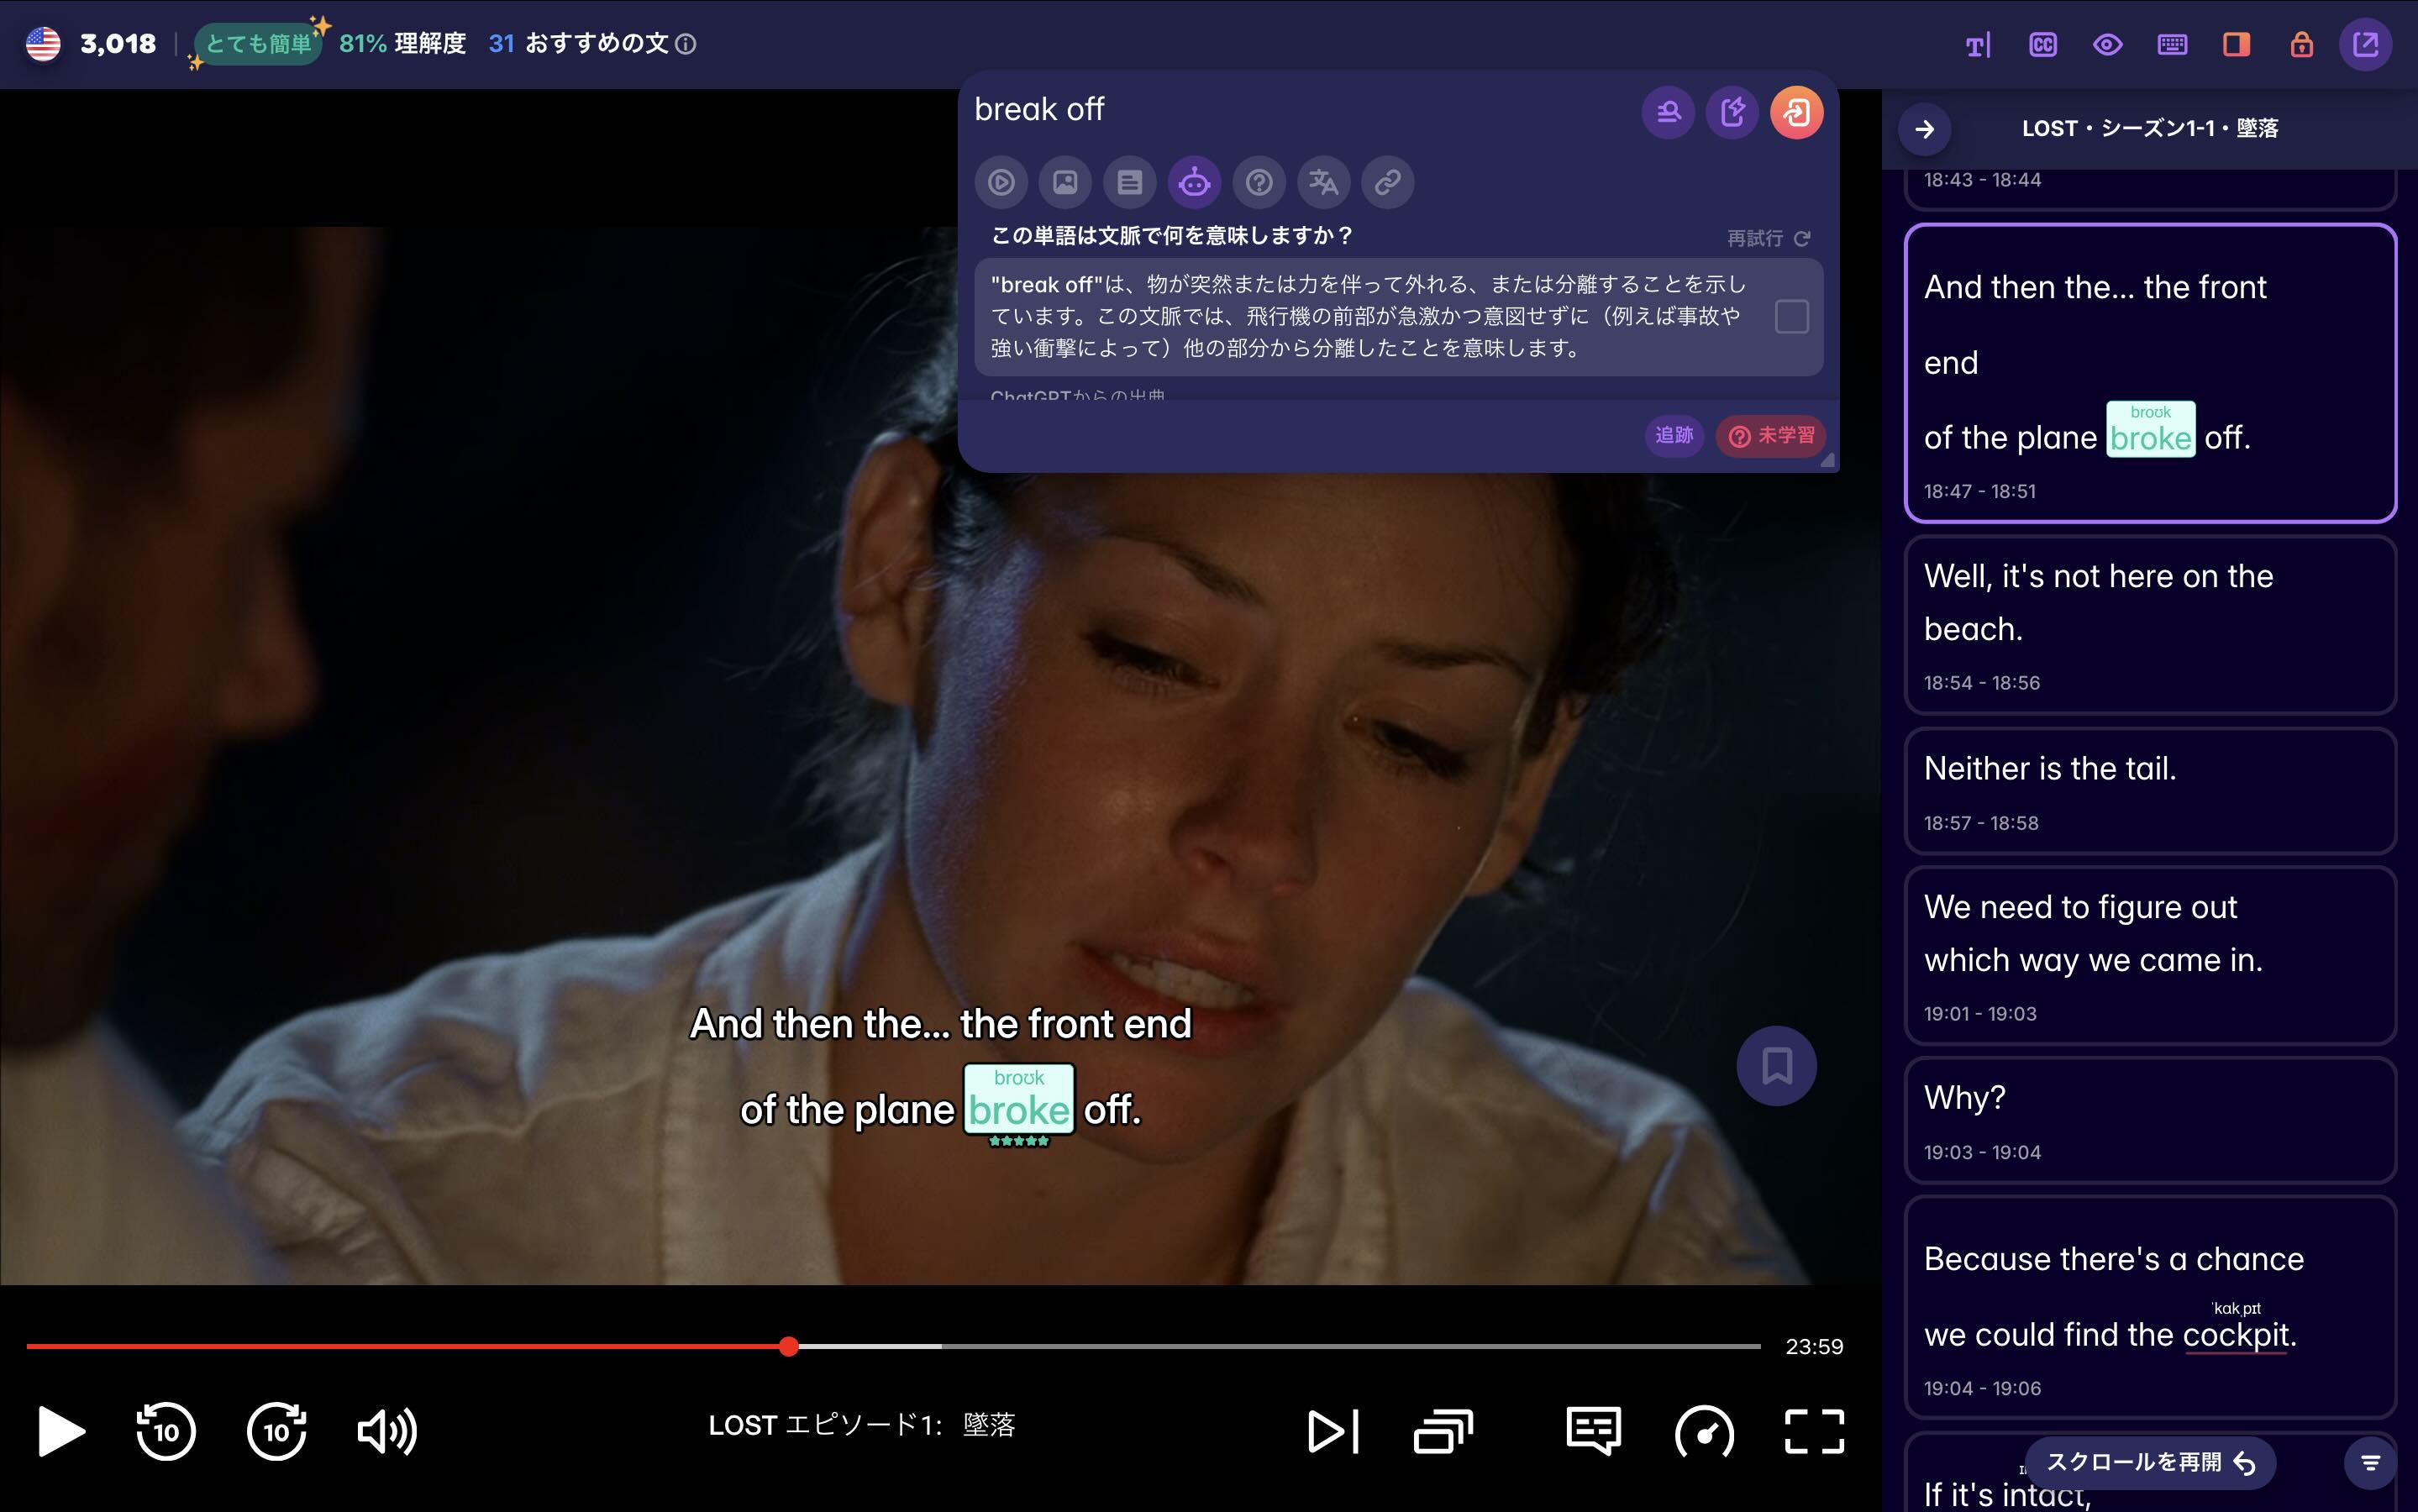This screenshot has width=2418, height=1512.
Task: Toggle closed captions with the CC icon
Action: point(2044,44)
